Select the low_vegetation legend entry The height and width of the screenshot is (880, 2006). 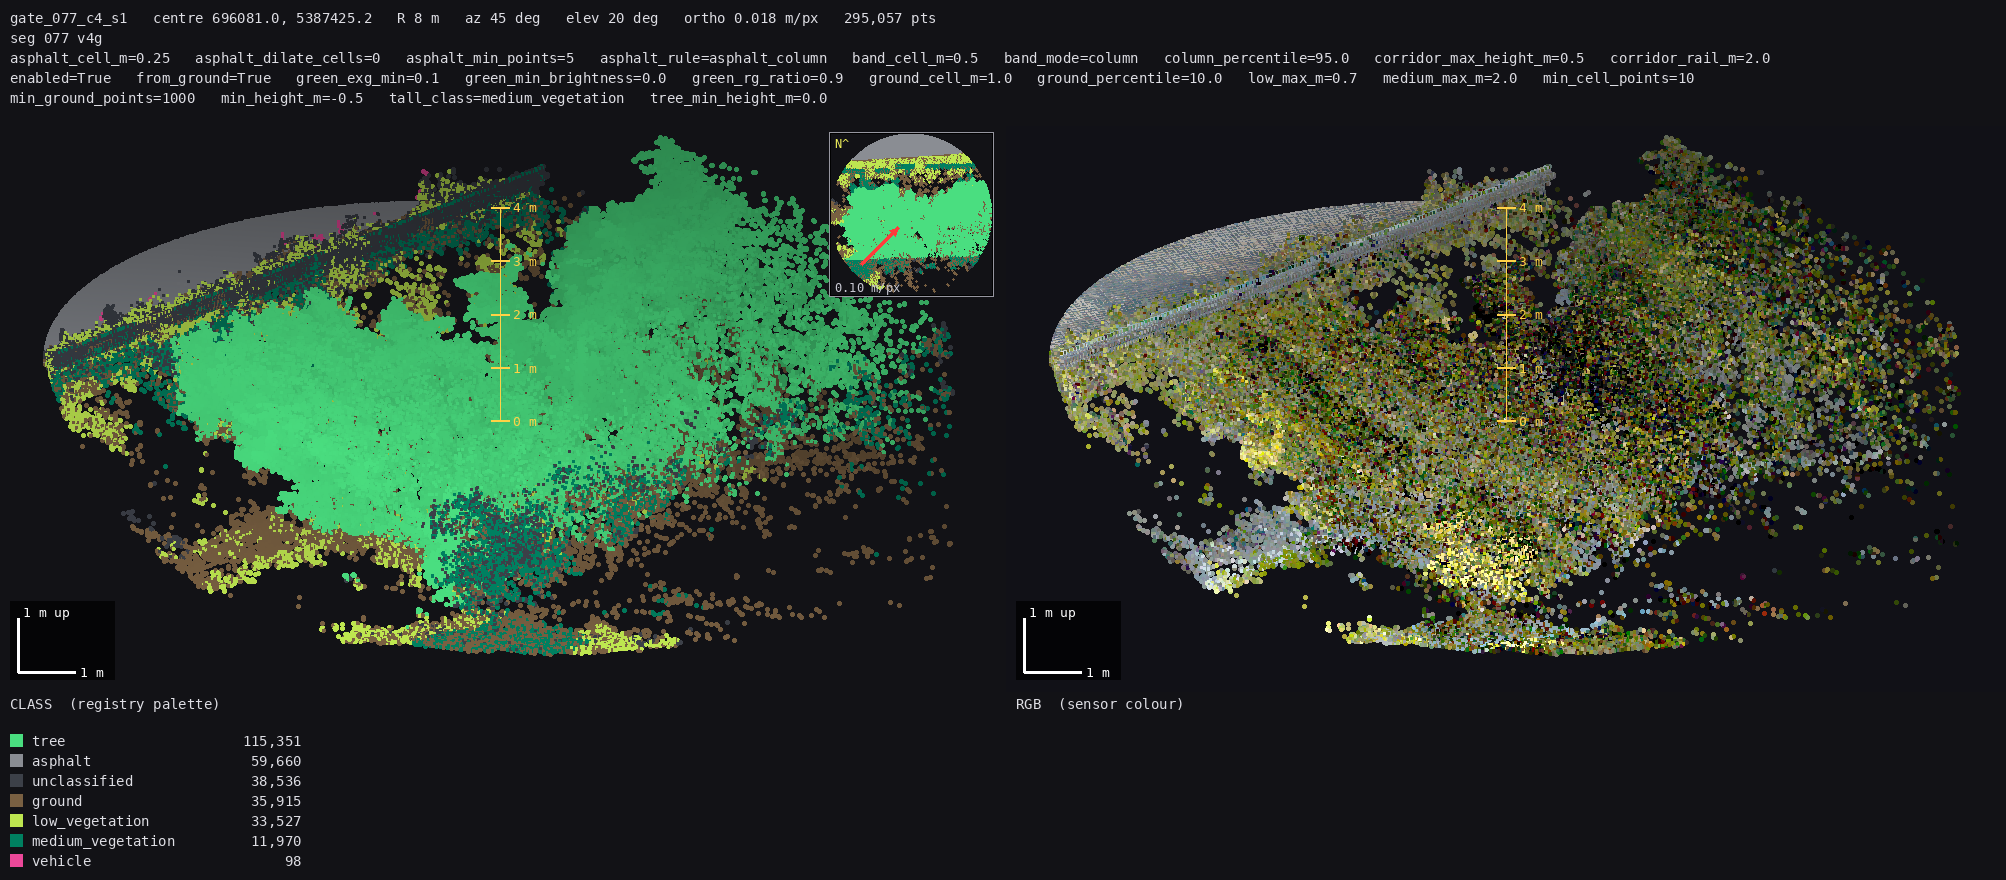90,821
